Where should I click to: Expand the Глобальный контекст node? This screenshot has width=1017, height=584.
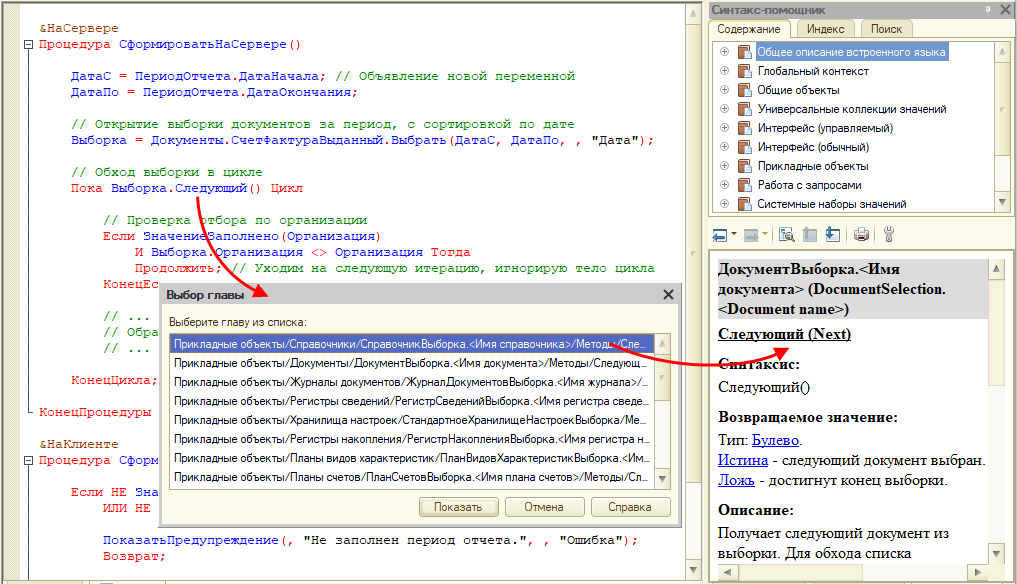(724, 71)
